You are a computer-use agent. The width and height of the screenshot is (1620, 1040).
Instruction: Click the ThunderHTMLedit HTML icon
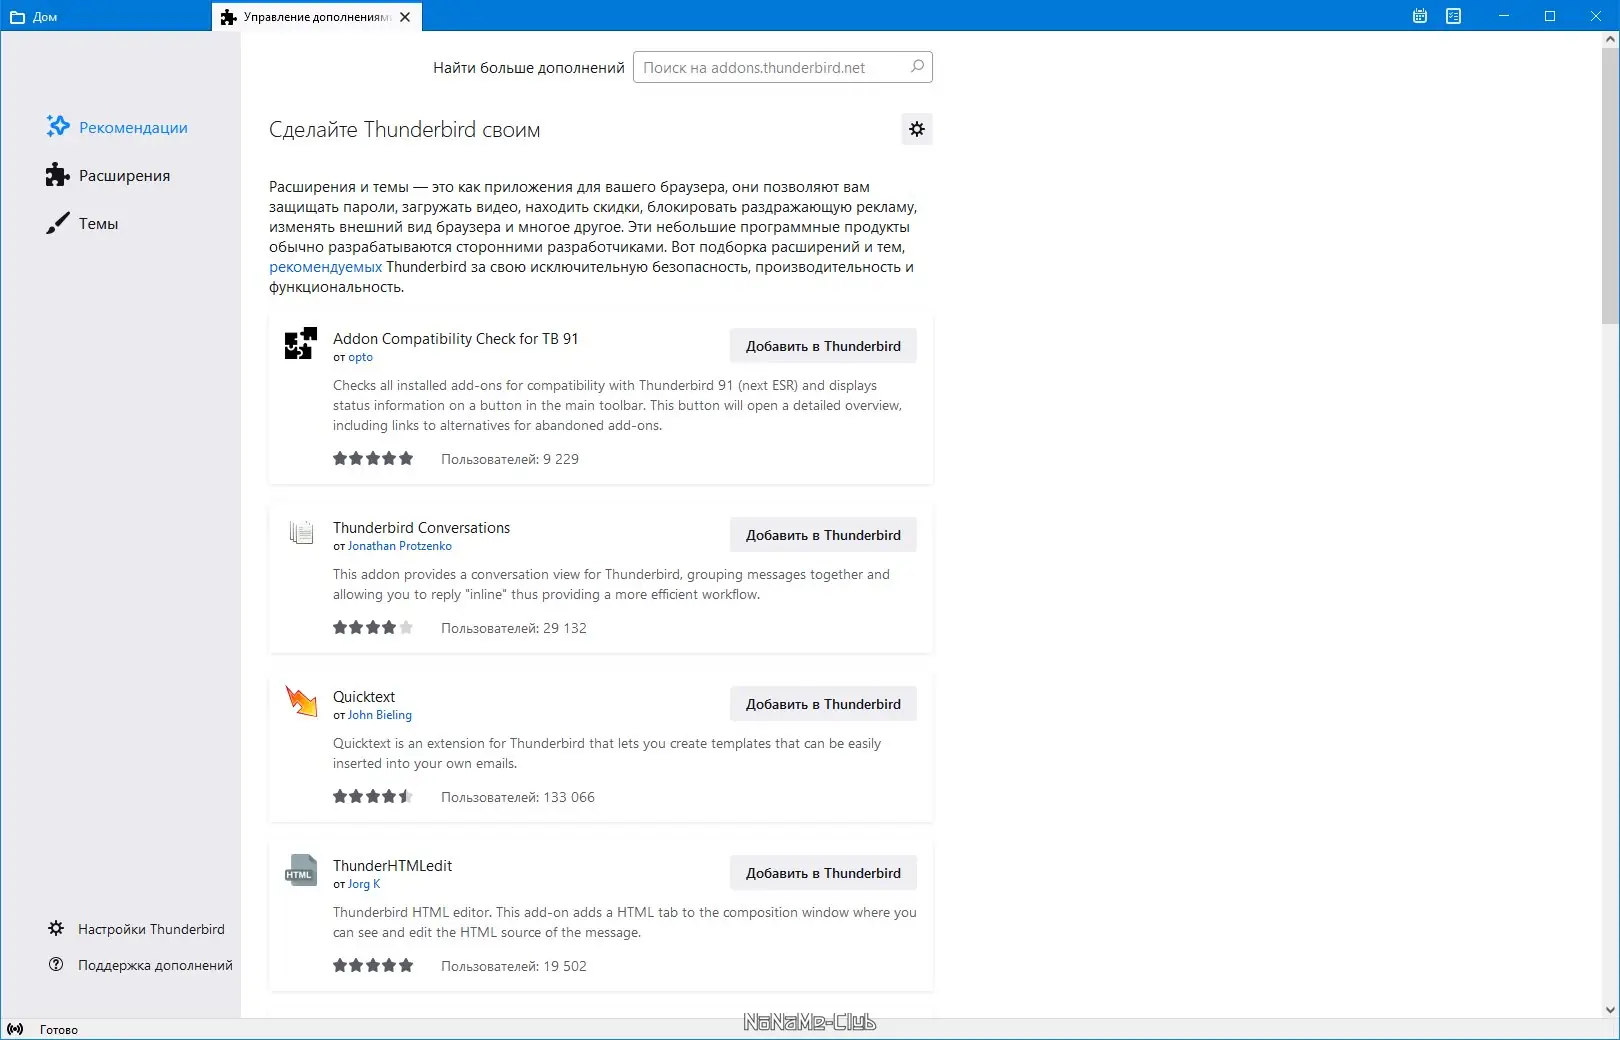[x=301, y=871]
